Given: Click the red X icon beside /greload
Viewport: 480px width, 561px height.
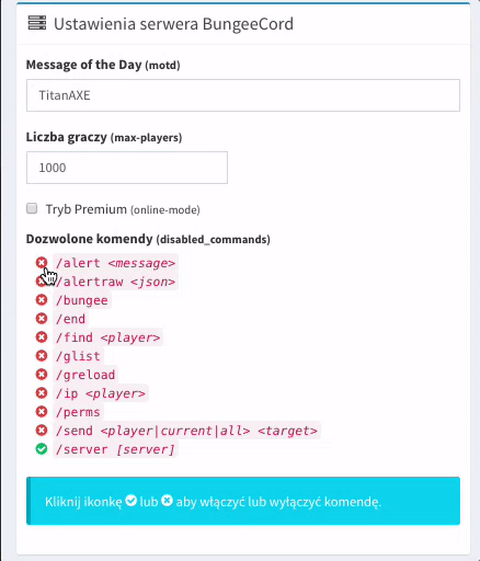Looking at the screenshot, I should (x=41, y=374).
